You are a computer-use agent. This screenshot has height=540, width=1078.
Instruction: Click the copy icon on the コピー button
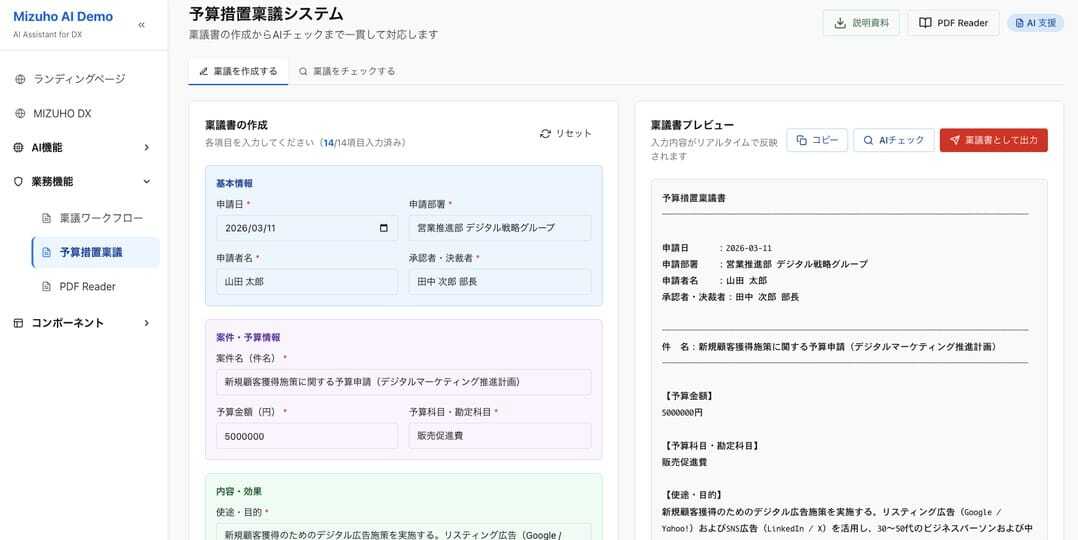pos(802,140)
